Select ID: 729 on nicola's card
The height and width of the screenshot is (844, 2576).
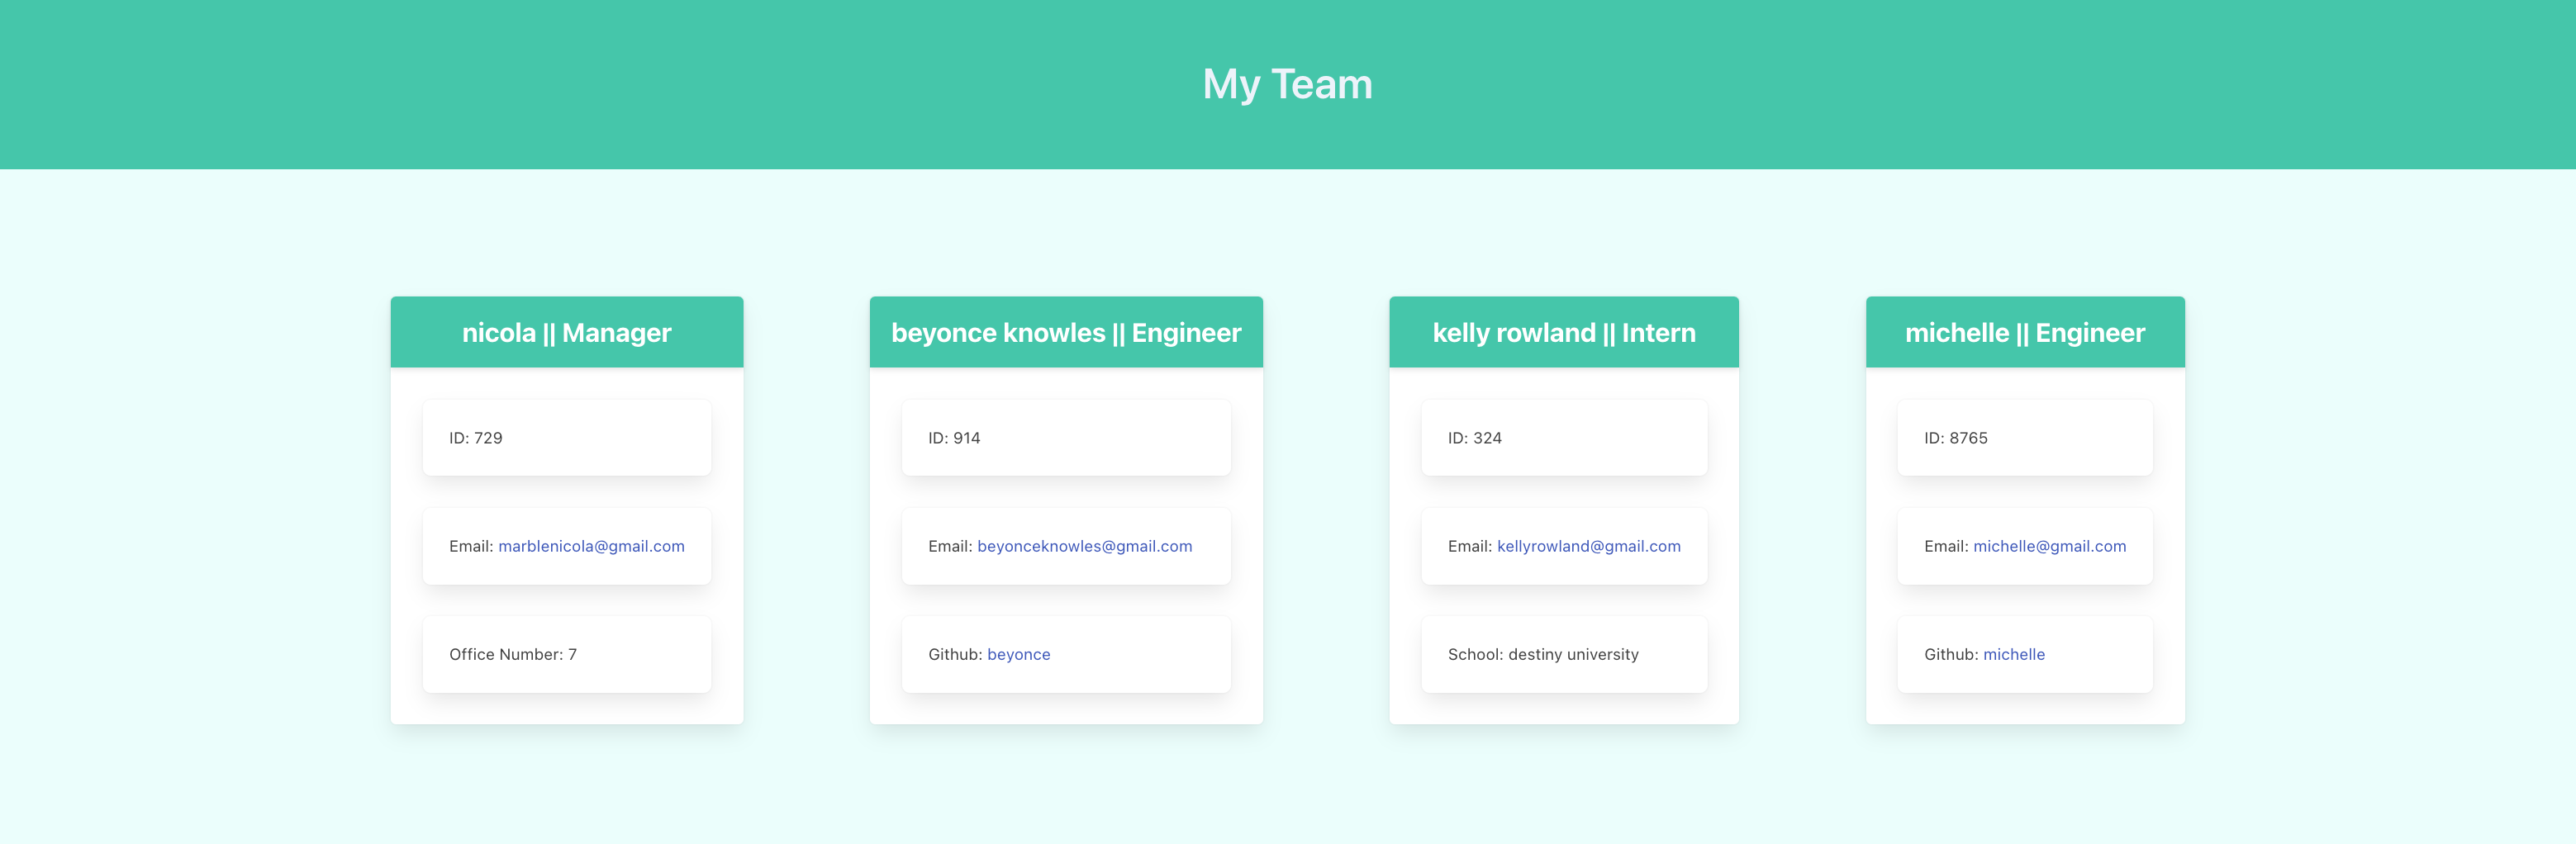(x=475, y=437)
